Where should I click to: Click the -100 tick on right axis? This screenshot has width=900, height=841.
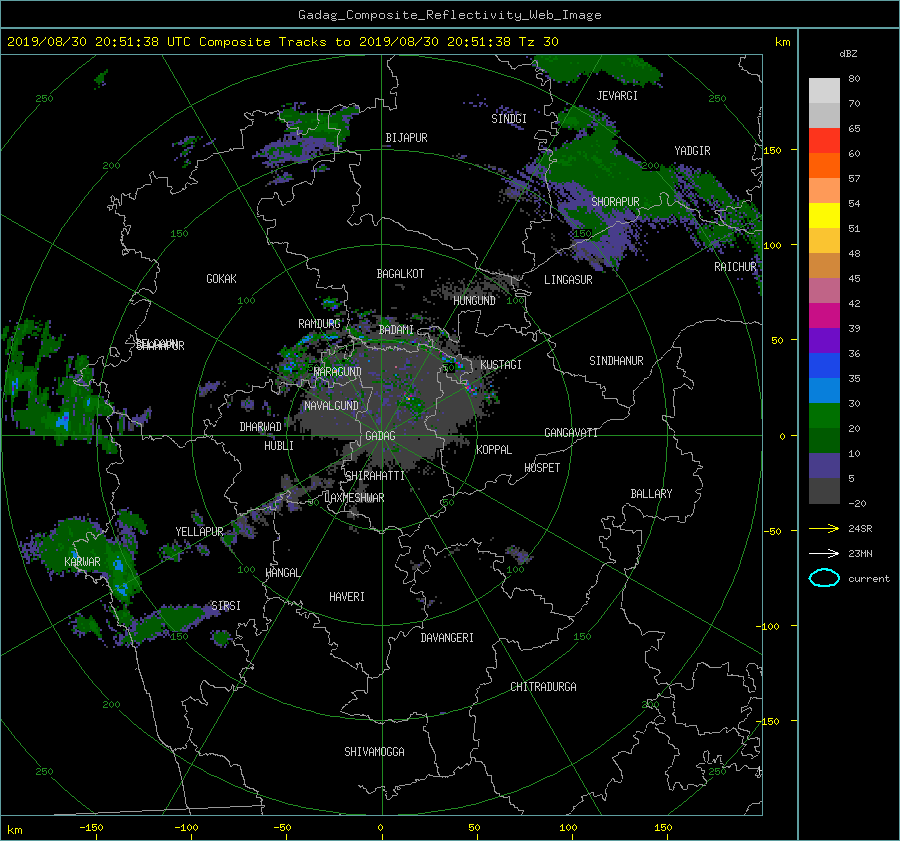click(770, 626)
